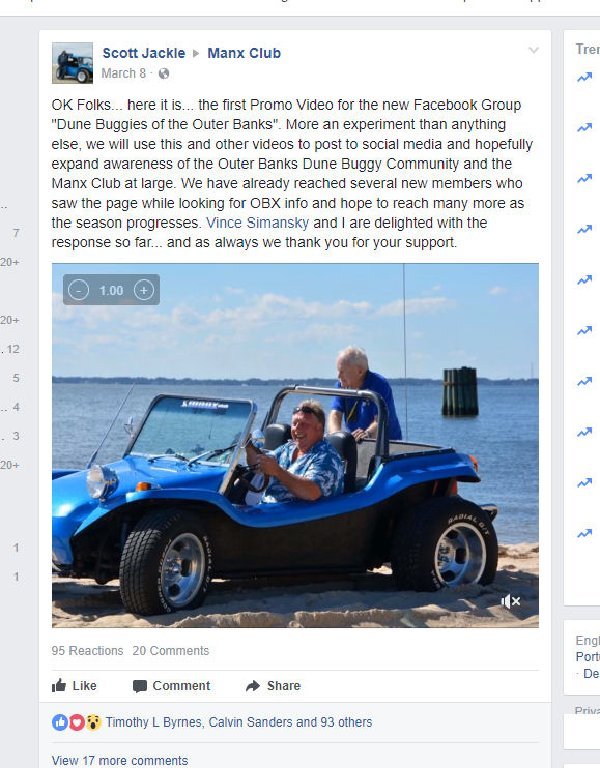This screenshot has height=768, width=600.
Task: View the 95 Reactions list
Action: point(87,650)
